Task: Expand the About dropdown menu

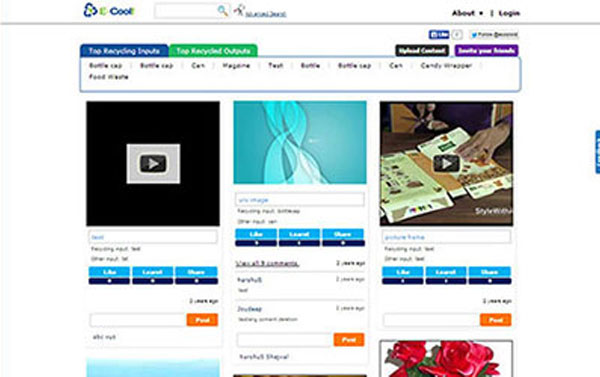Action: click(x=467, y=13)
